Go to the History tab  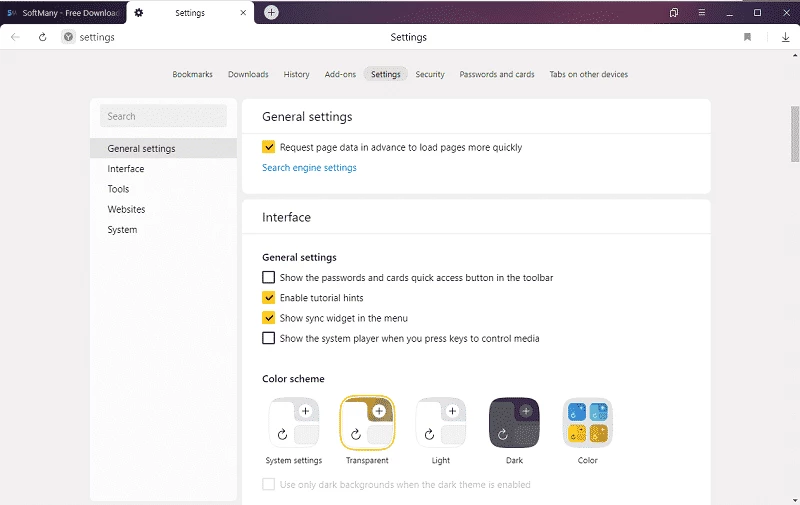[296, 74]
